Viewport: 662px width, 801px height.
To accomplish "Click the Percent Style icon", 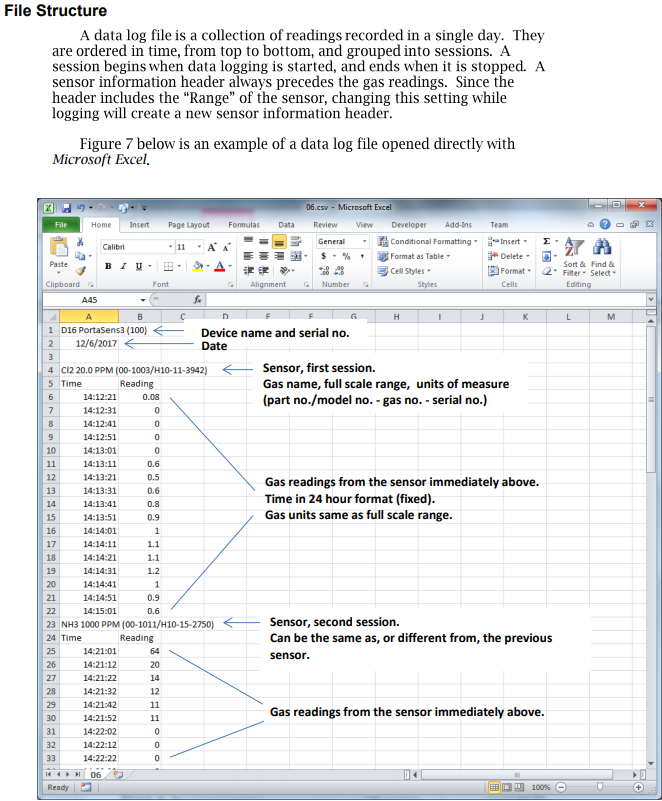I will [x=346, y=256].
